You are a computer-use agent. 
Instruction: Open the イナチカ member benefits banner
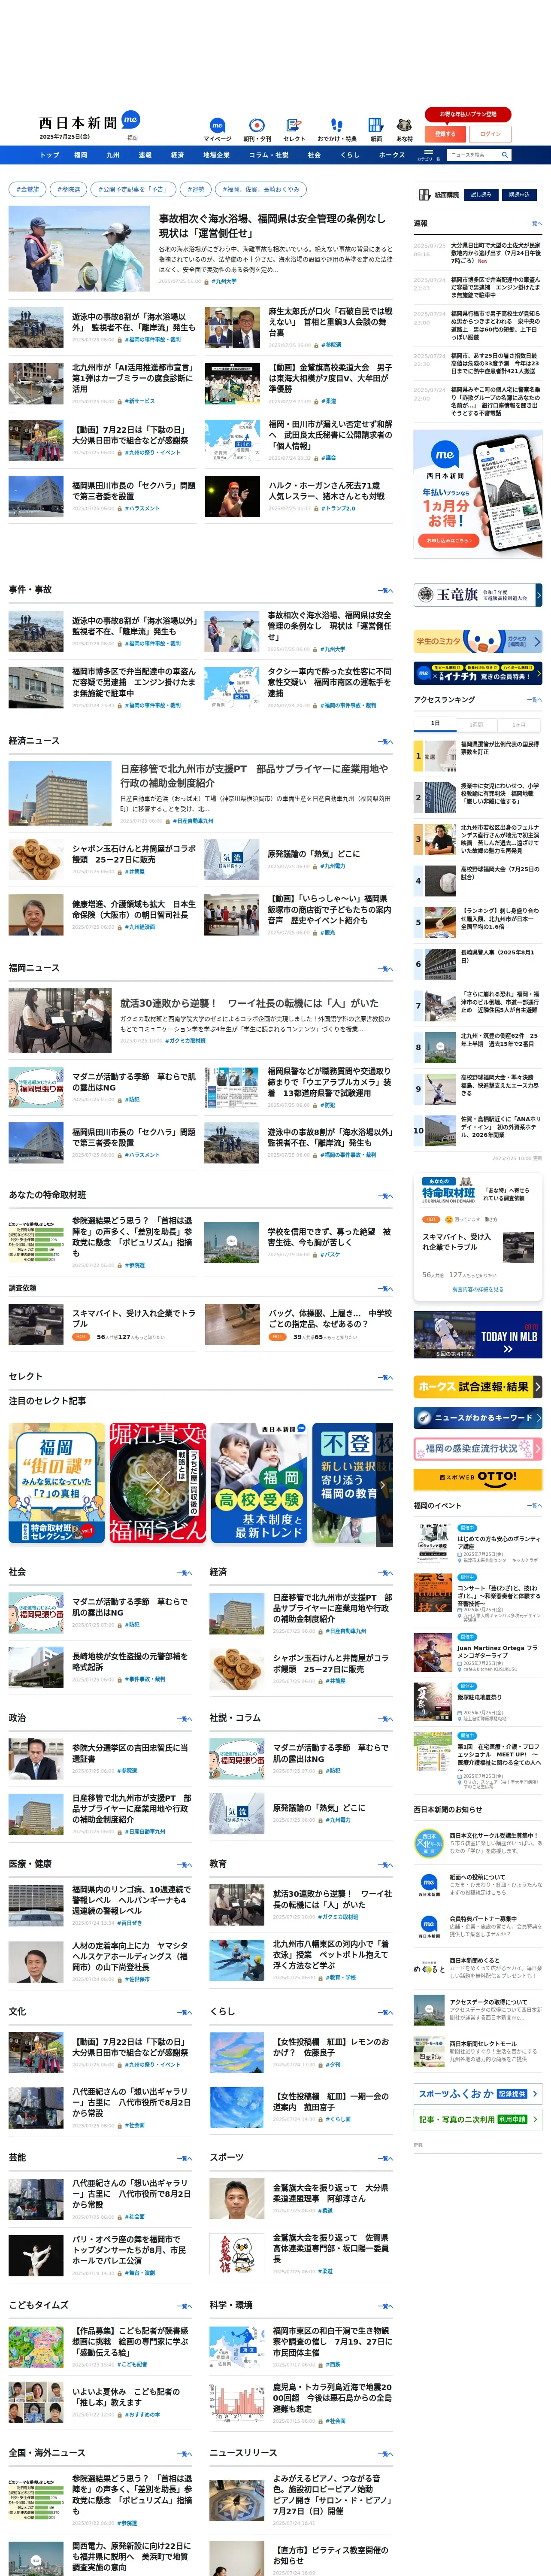click(478, 673)
